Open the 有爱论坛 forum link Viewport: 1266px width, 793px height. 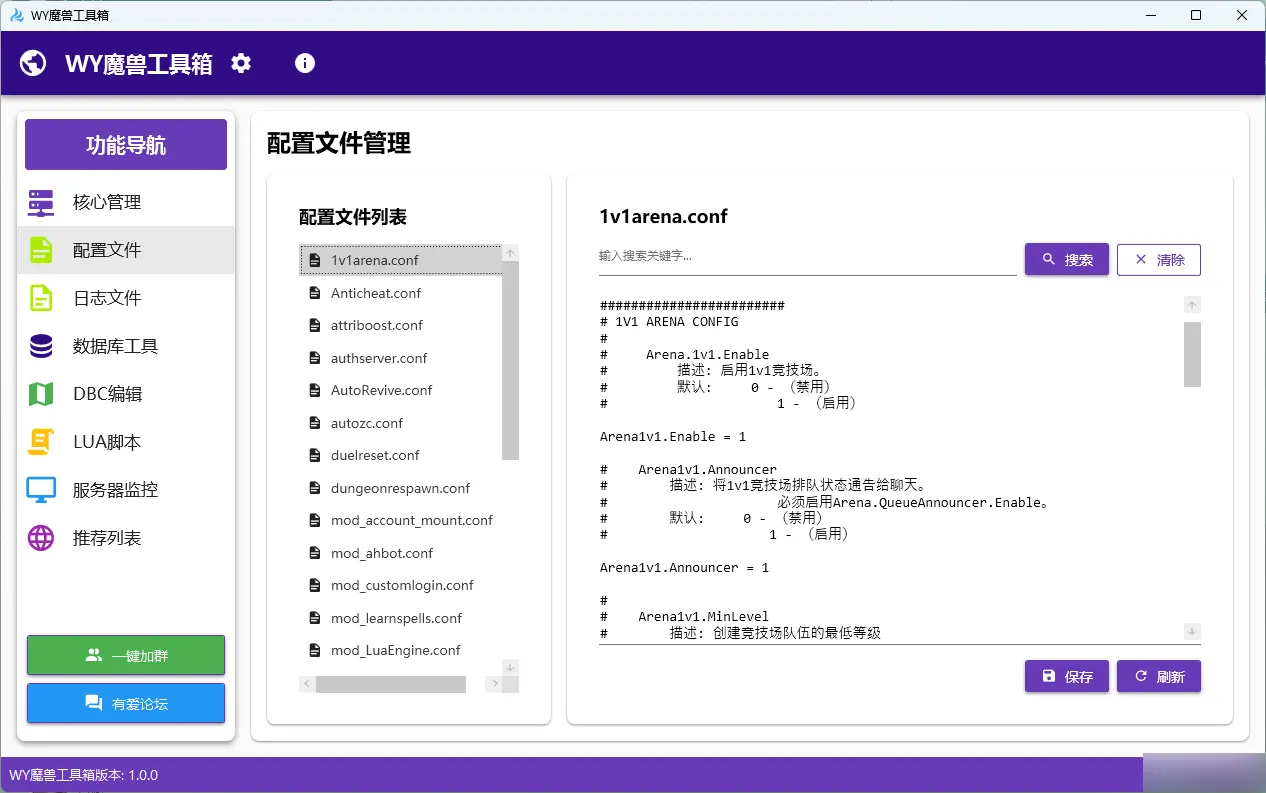tap(126, 704)
